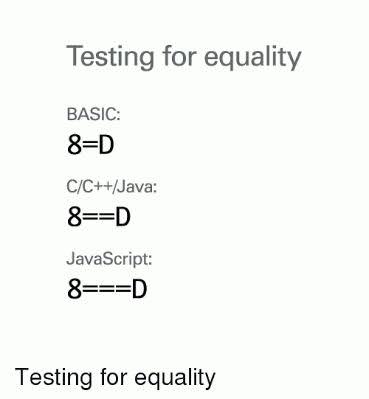Viewport: 369px width, 399px height.
Task: Click the digit 8 in the '8==D' expression
Action: (74, 217)
